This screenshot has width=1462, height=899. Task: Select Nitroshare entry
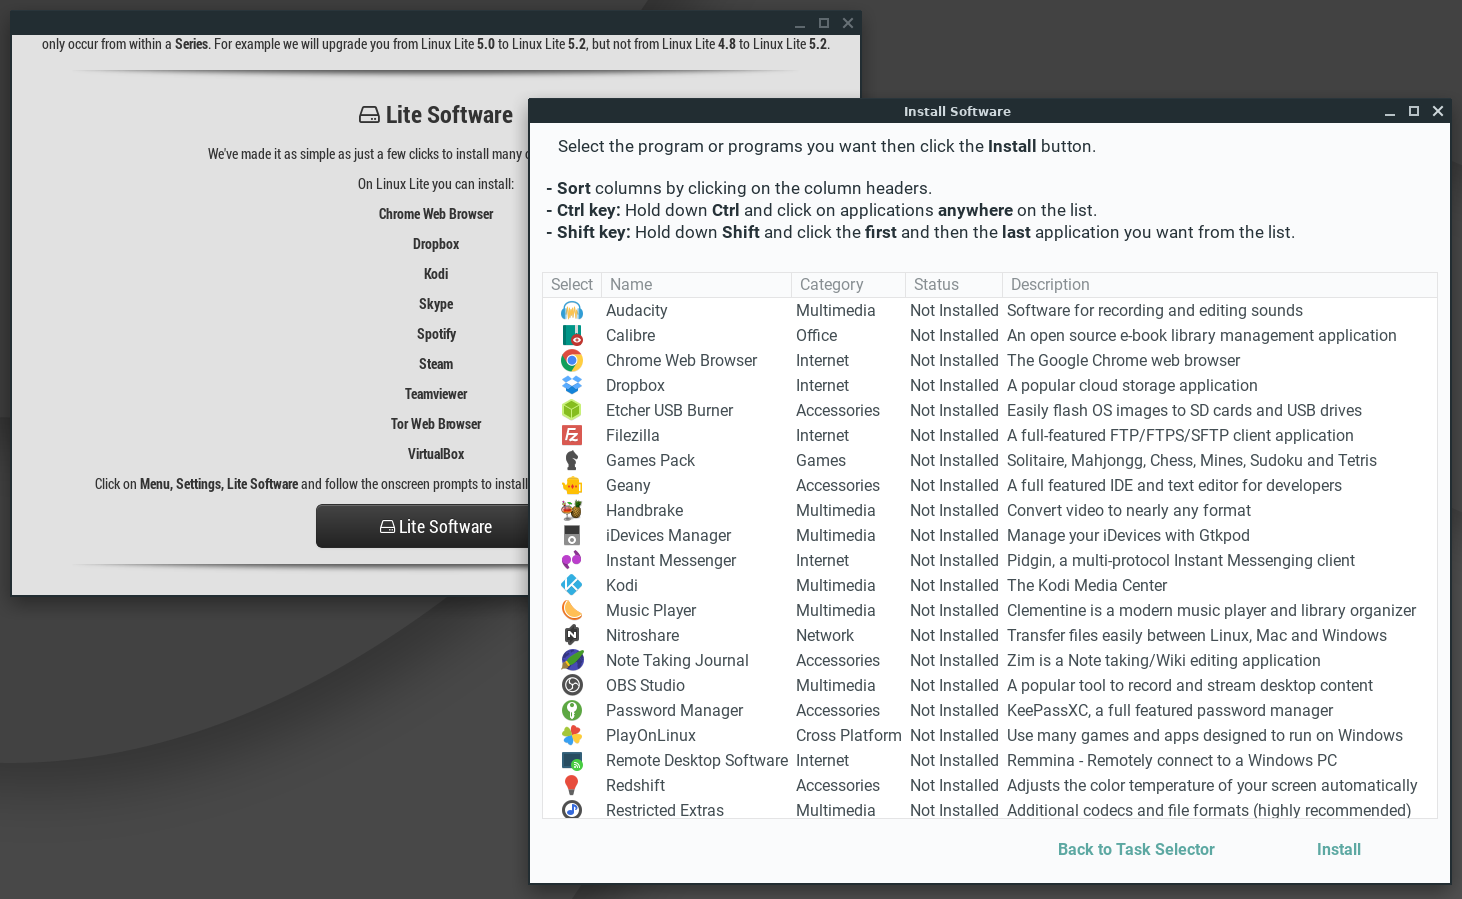pos(642,635)
